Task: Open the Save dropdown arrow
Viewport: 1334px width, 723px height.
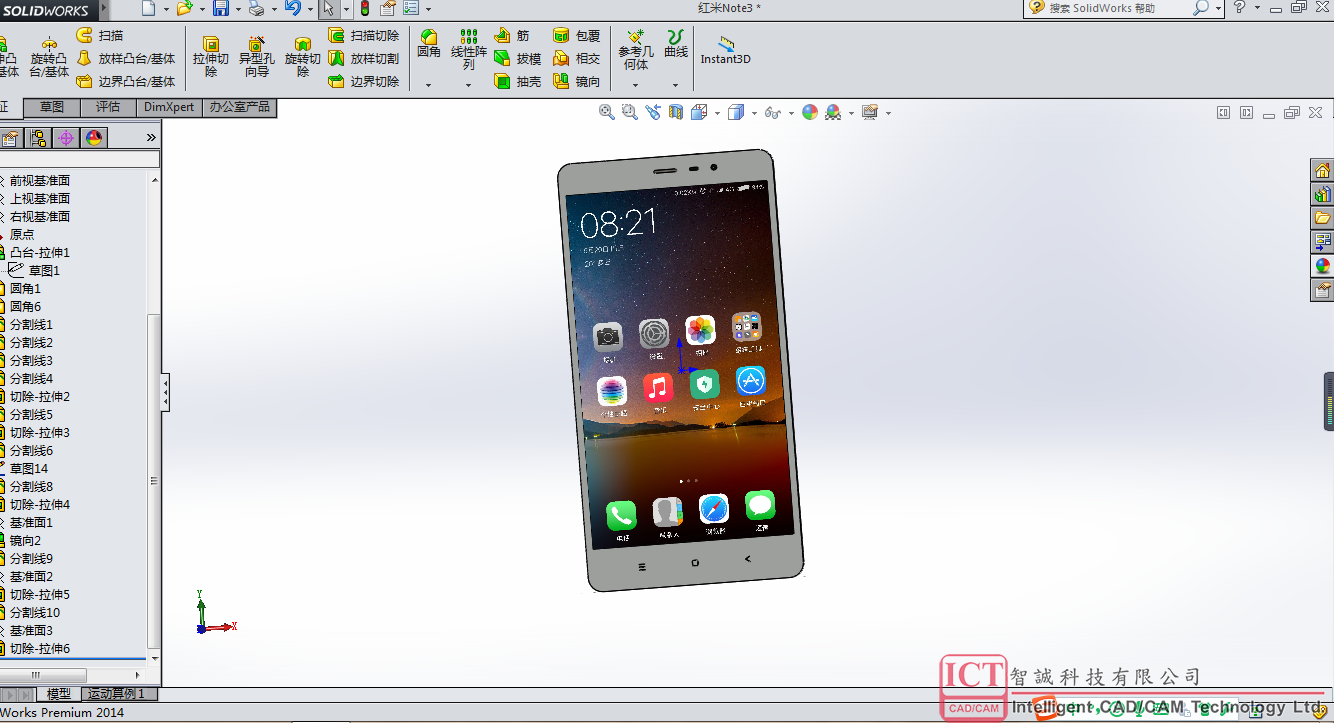Action: pyautogui.click(x=237, y=9)
